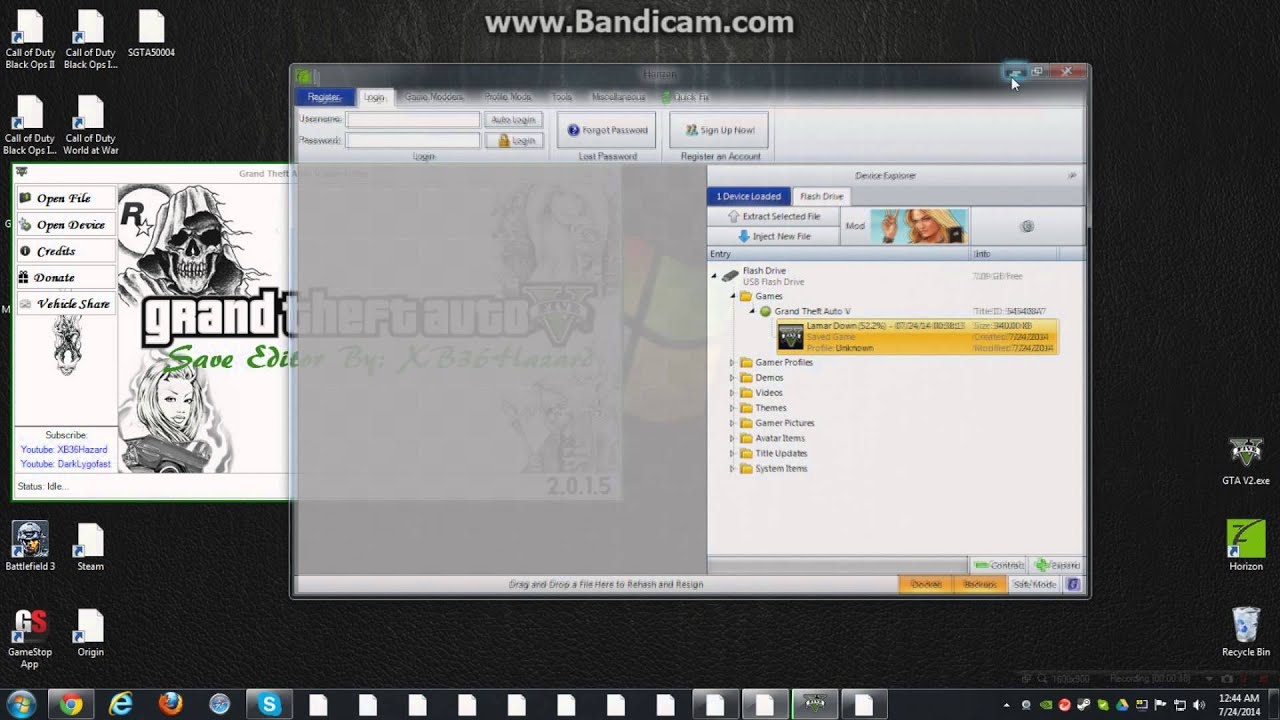
Task: Collapse the Games folder arrow
Action: click(732, 296)
